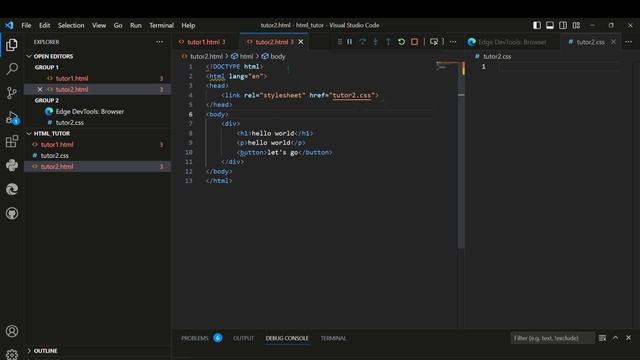This screenshot has width=640, height=360.
Task: Follow the tutor2.css href link in code
Action: point(352,96)
